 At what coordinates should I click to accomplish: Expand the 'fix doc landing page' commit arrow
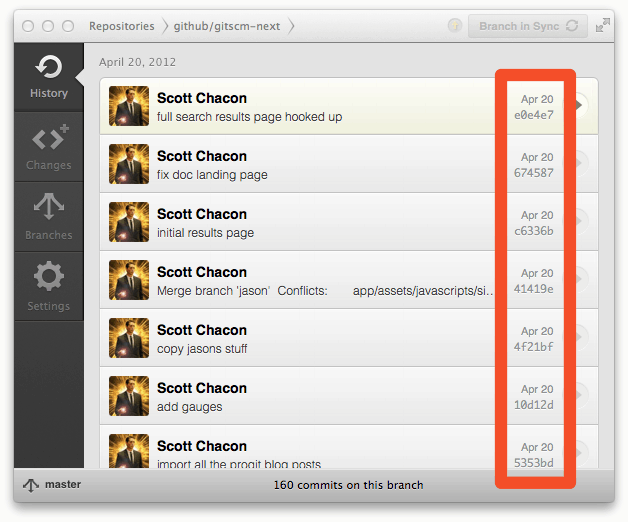pyautogui.click(x=578, y=163)
